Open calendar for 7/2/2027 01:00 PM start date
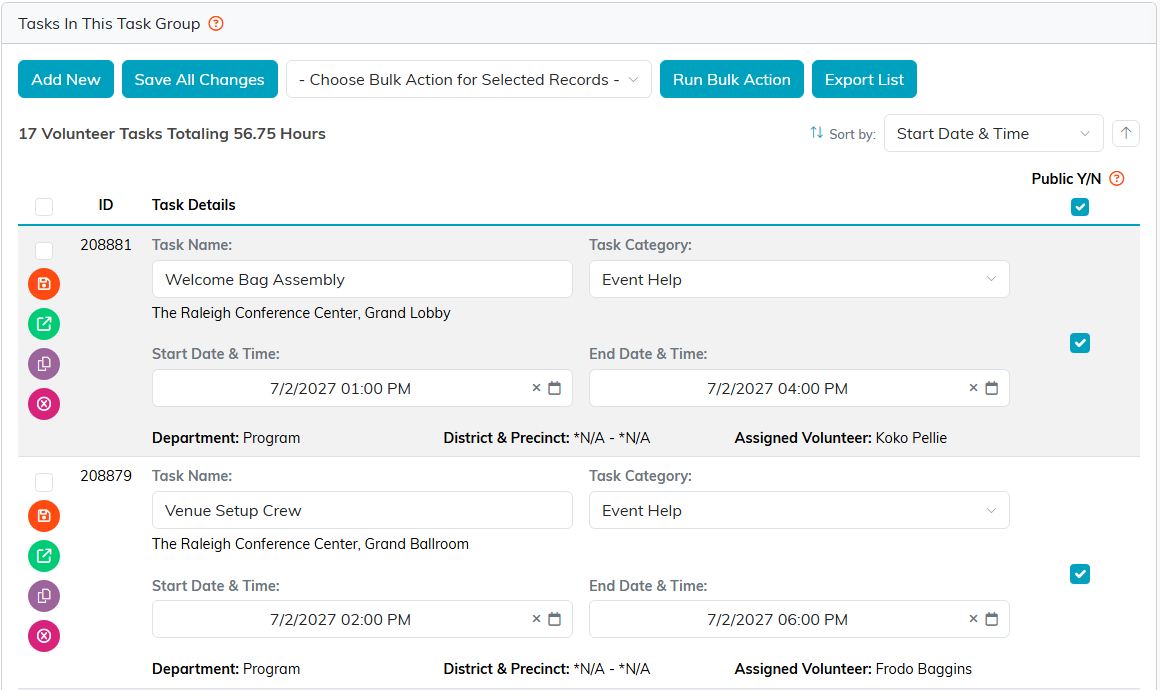The height and width of the screenshot is (690, 1160). click(x=555, y=388)
